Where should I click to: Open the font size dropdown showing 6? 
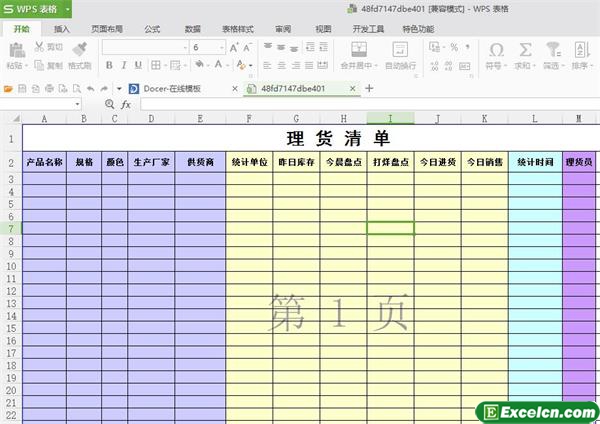pyautogui.click(x=222, y=47)
